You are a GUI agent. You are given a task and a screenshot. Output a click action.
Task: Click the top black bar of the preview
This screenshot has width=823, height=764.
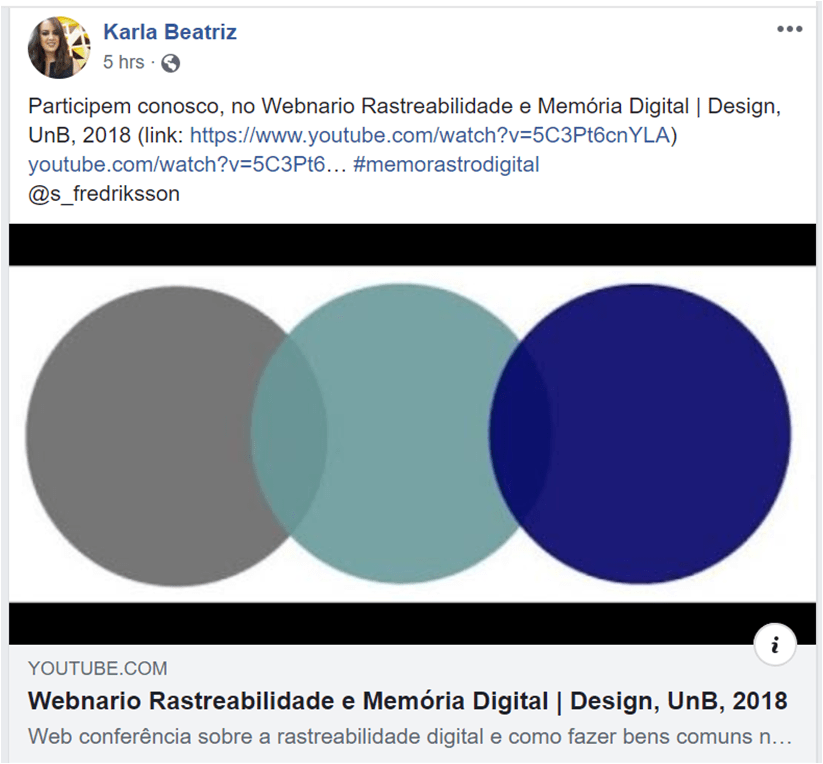pos(412,245)
